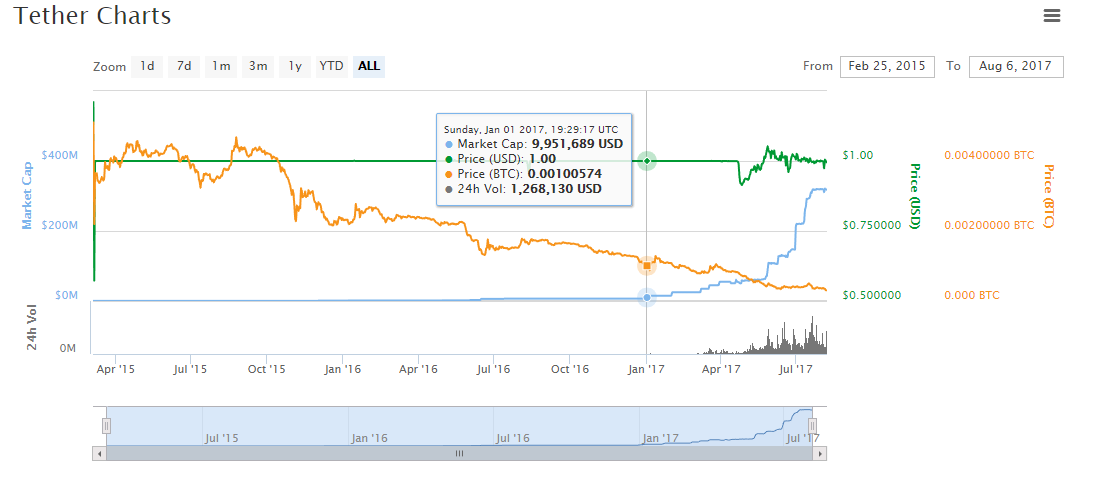
Task: Click the green Price (USD) marker point
Action: pos(646,162)
